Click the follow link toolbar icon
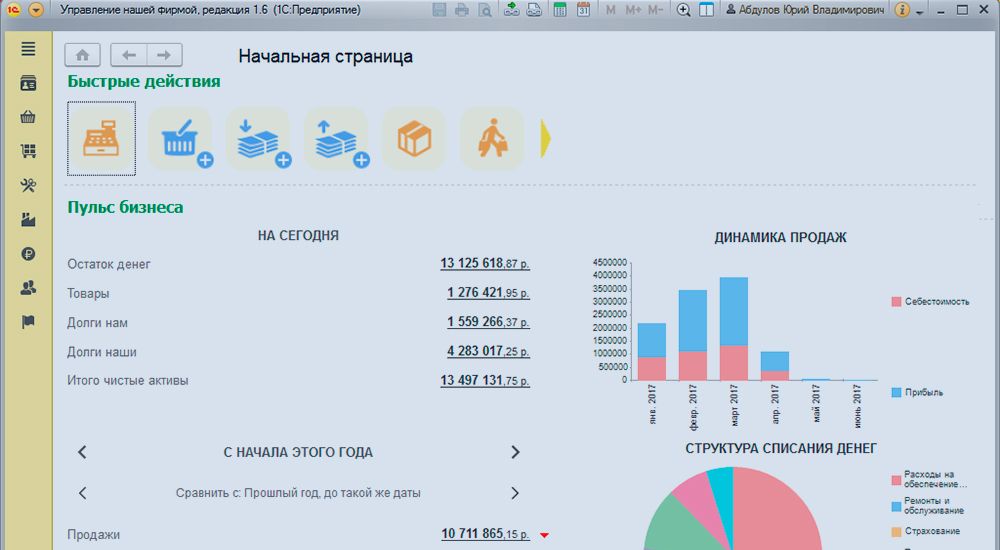The image size is (1000, 550). (x=534, y=10)
